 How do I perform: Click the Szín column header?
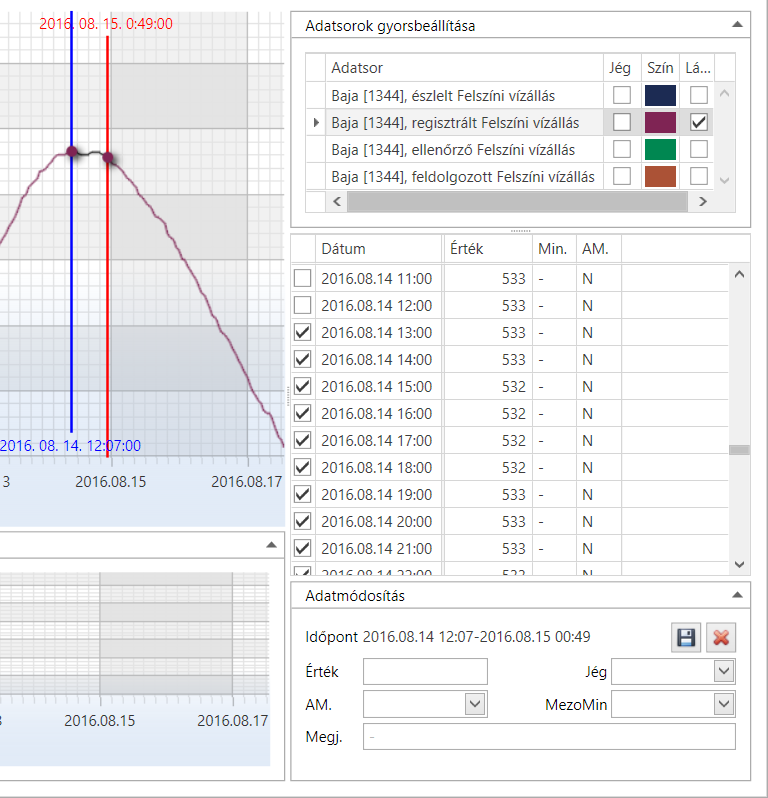tap(660, 68)
